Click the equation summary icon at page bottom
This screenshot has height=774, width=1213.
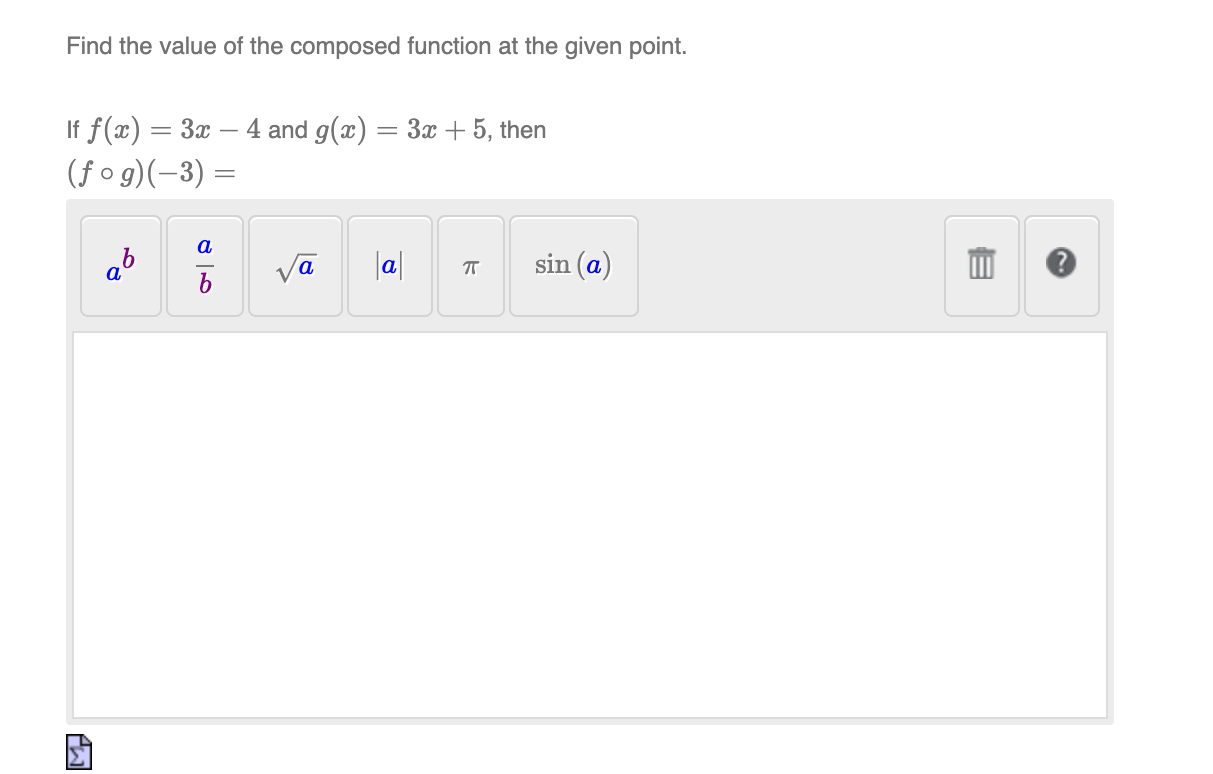(x=78, y=751)
